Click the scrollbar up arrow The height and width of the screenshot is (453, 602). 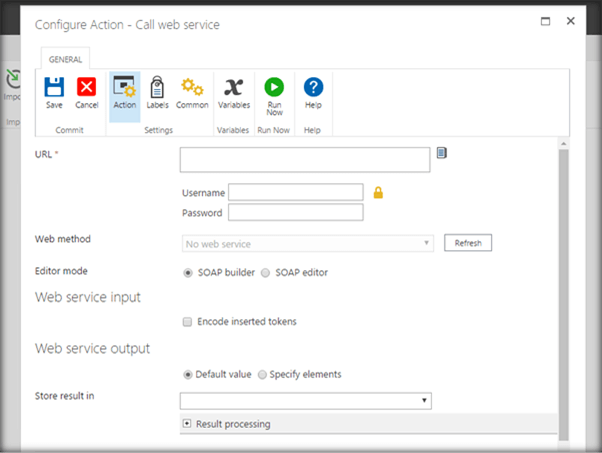point(564,144)
